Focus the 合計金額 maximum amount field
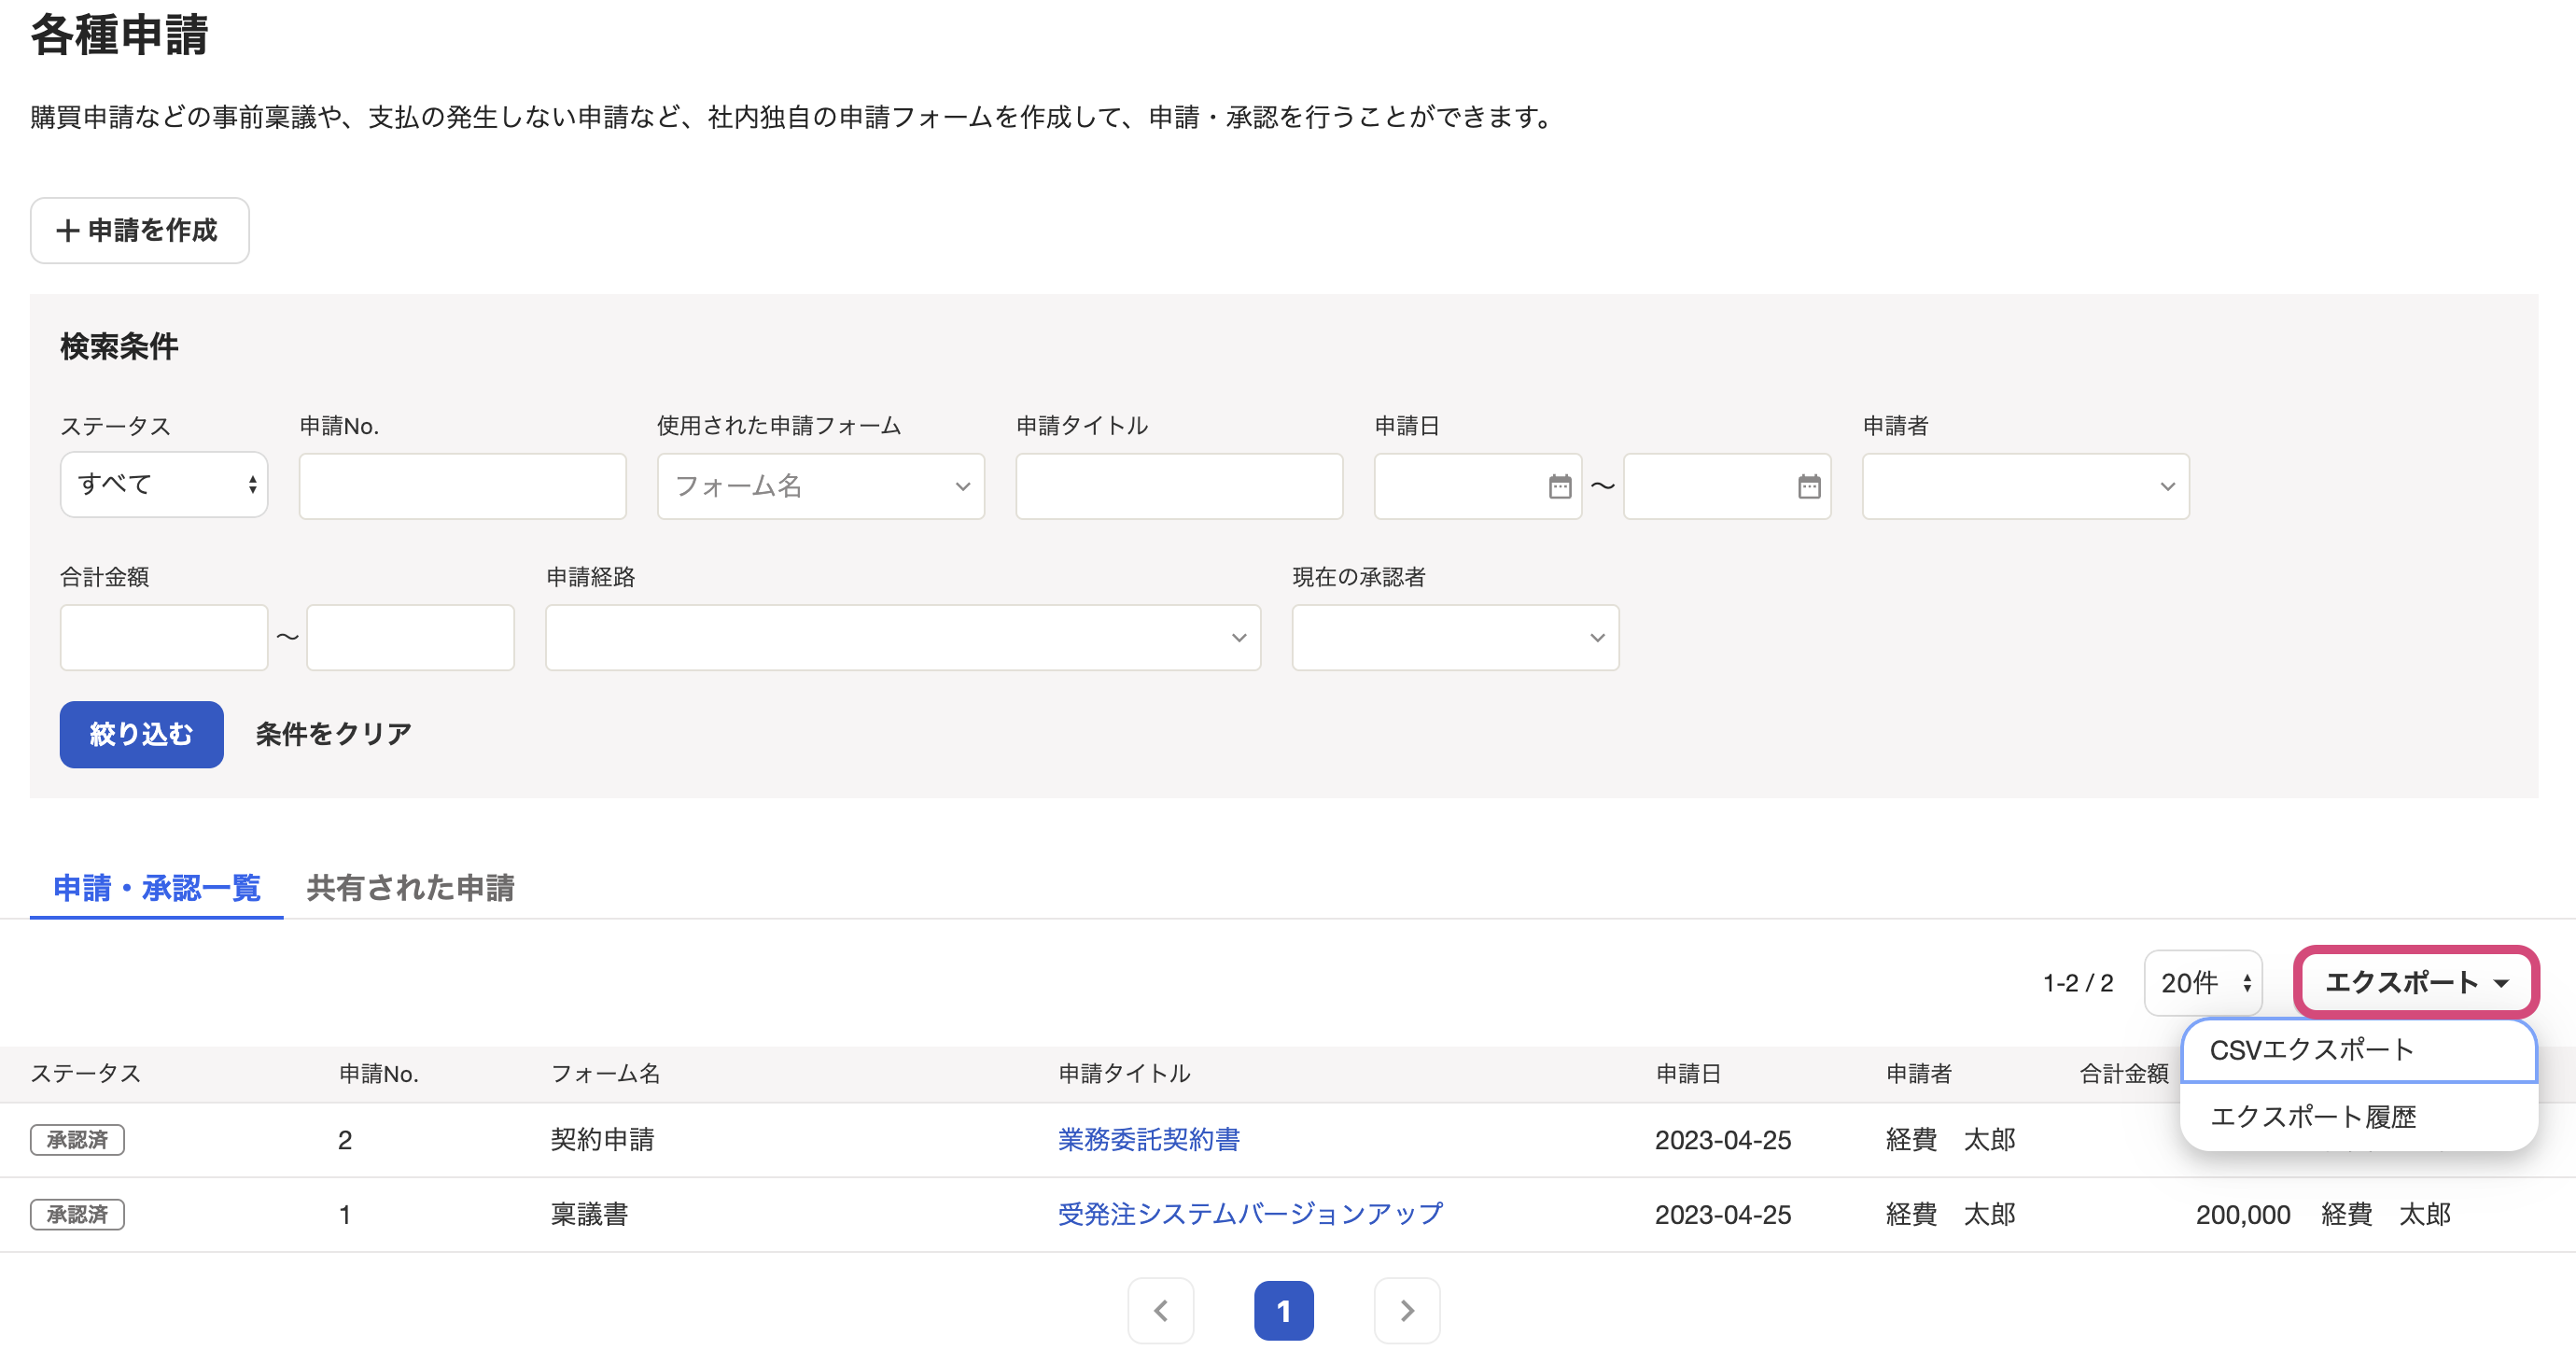Screen dimensions: 2576x1350 tap(410, 637)
